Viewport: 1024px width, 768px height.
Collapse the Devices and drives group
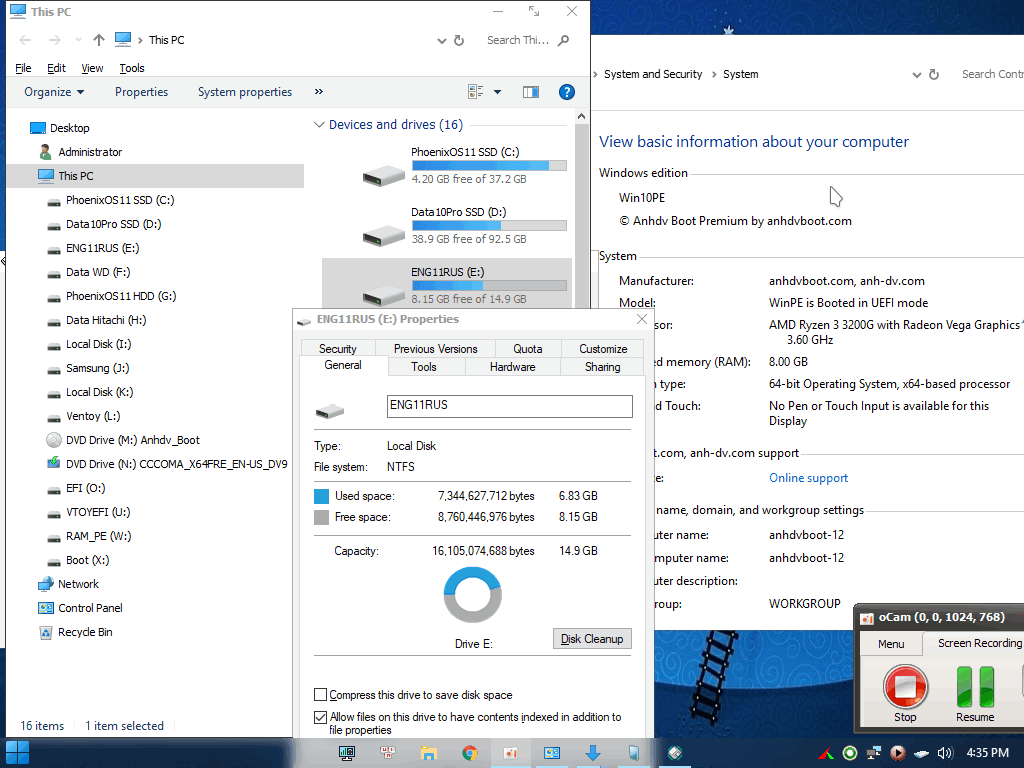point(319,125)
